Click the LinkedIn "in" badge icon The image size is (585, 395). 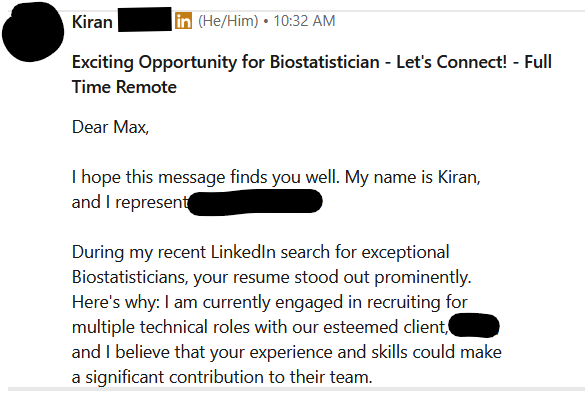point(183,21)
